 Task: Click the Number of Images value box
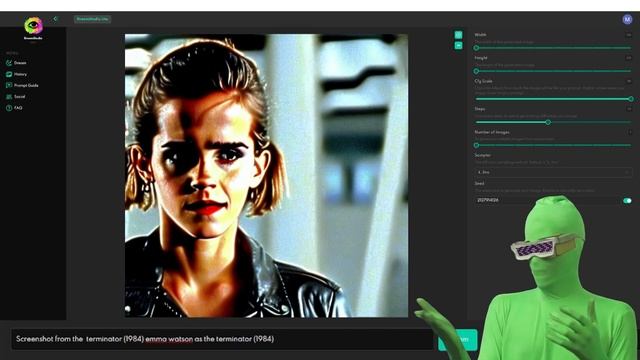[x=629, y=132]
